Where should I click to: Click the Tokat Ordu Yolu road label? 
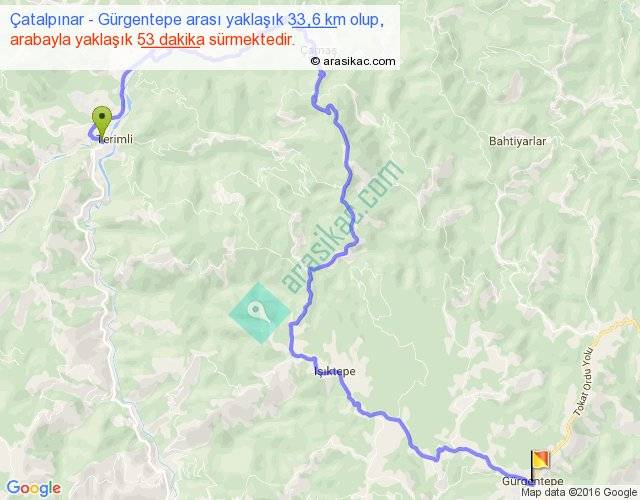pos(584,381)
